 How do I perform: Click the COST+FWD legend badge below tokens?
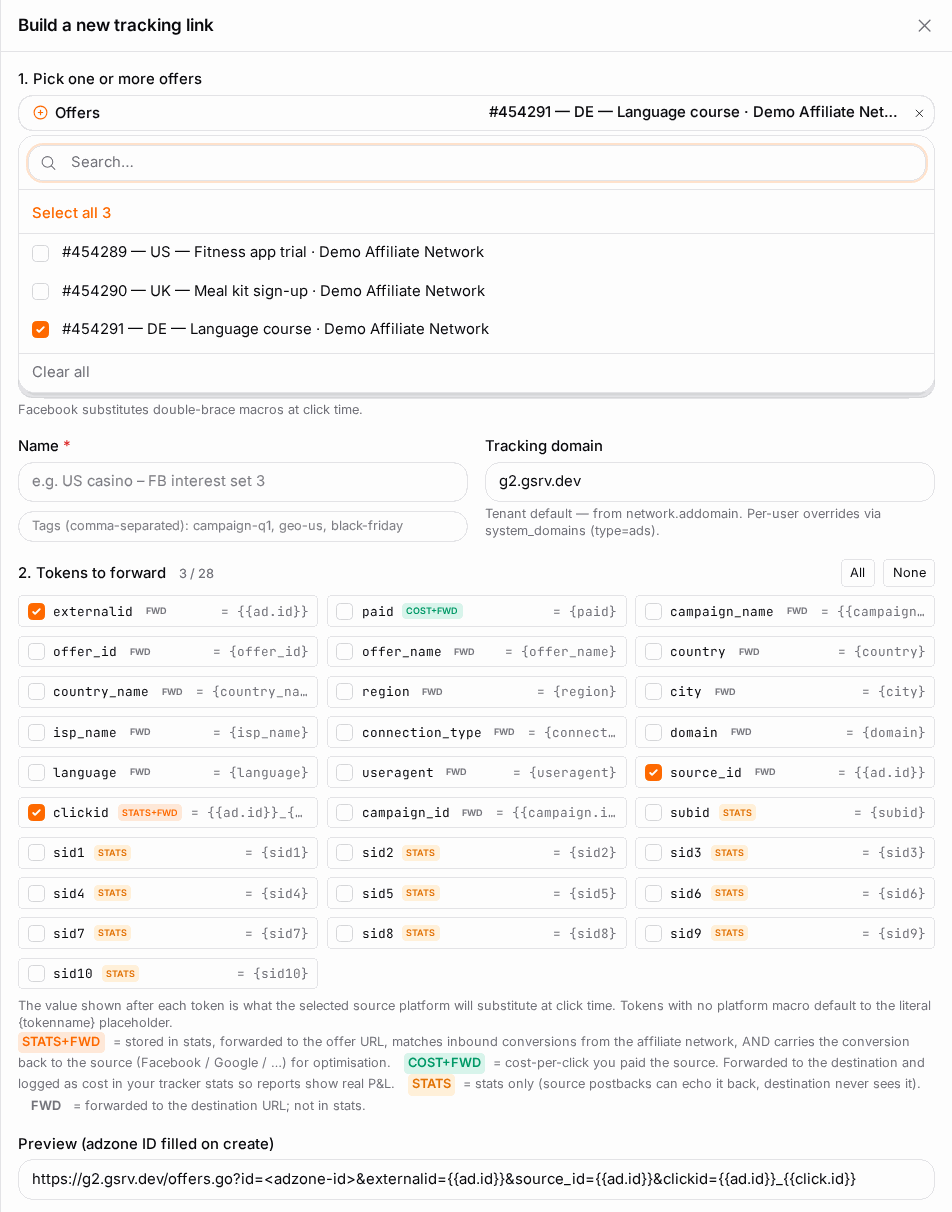pyautogui.click(x=444, y=1063)
